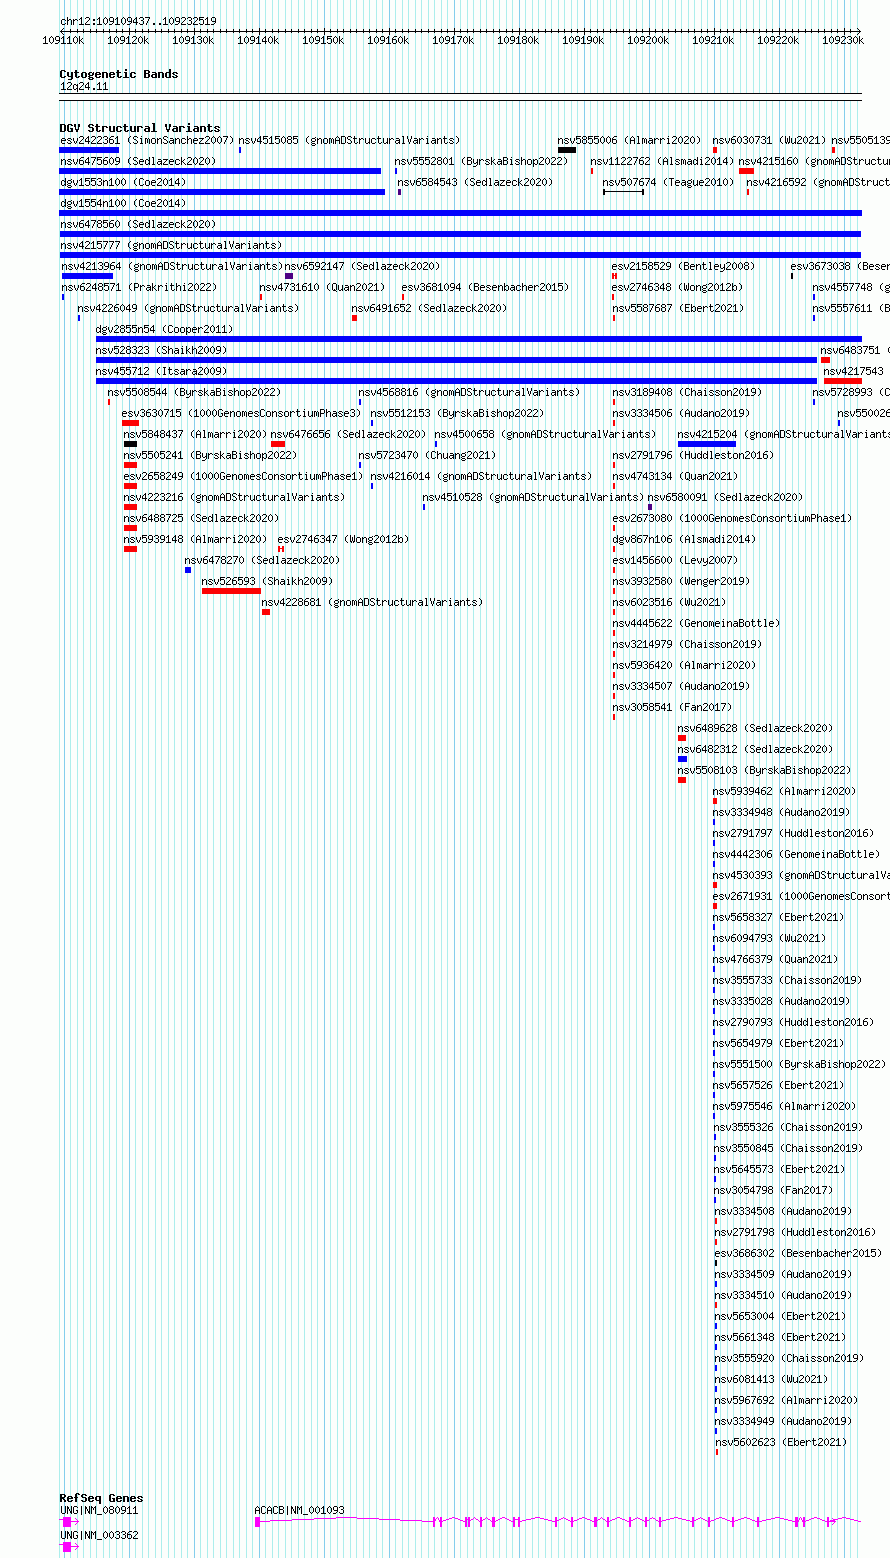Click the black nsv5855006 Almarri2020 bar
This screenshot has width=890, height=1558.
click(567, 150)
